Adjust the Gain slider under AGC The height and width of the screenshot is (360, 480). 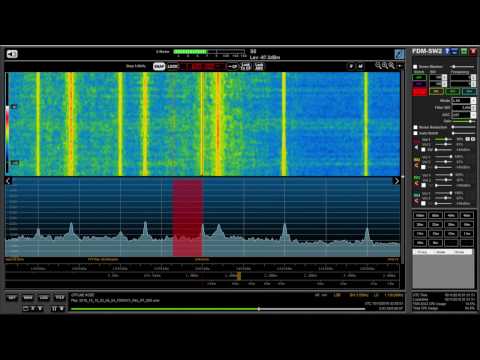click(x=463, y=121)
